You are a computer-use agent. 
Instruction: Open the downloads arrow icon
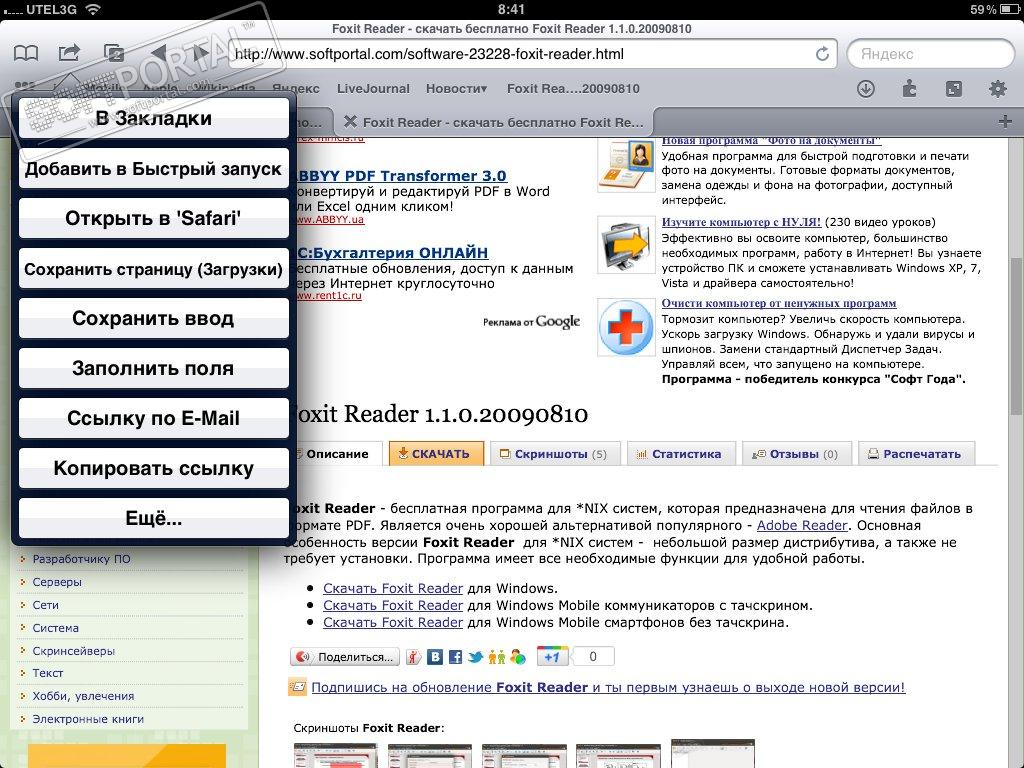866,88
